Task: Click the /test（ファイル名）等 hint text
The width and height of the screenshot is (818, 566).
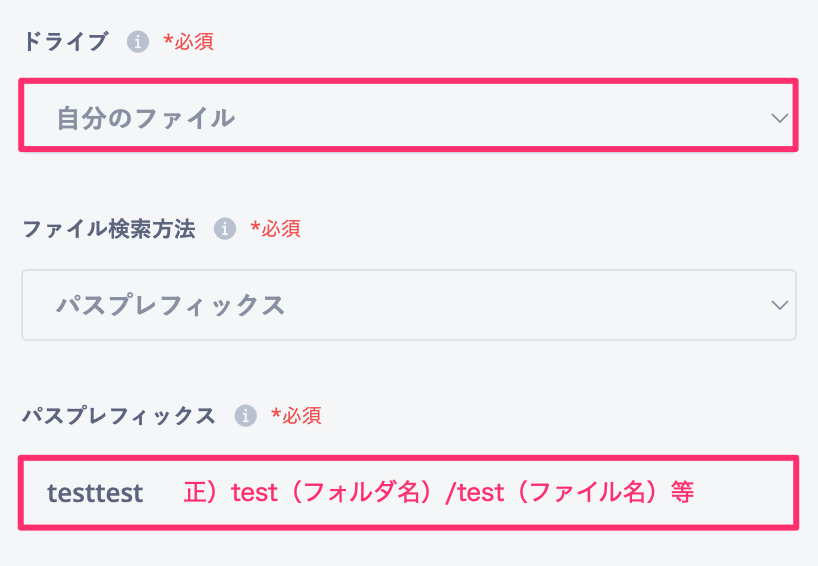Action: tap(569, 492)
